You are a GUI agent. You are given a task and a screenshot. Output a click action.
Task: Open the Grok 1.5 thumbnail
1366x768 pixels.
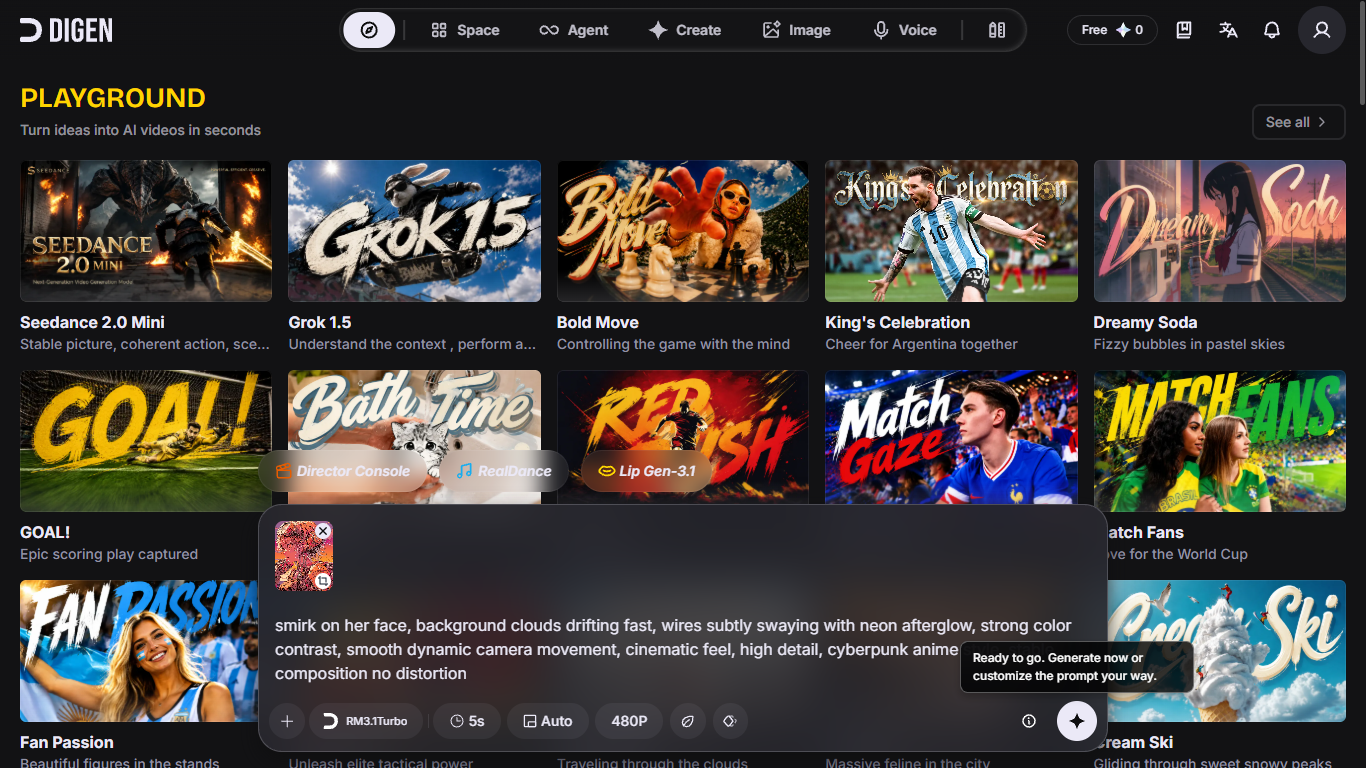coord(414,231)
